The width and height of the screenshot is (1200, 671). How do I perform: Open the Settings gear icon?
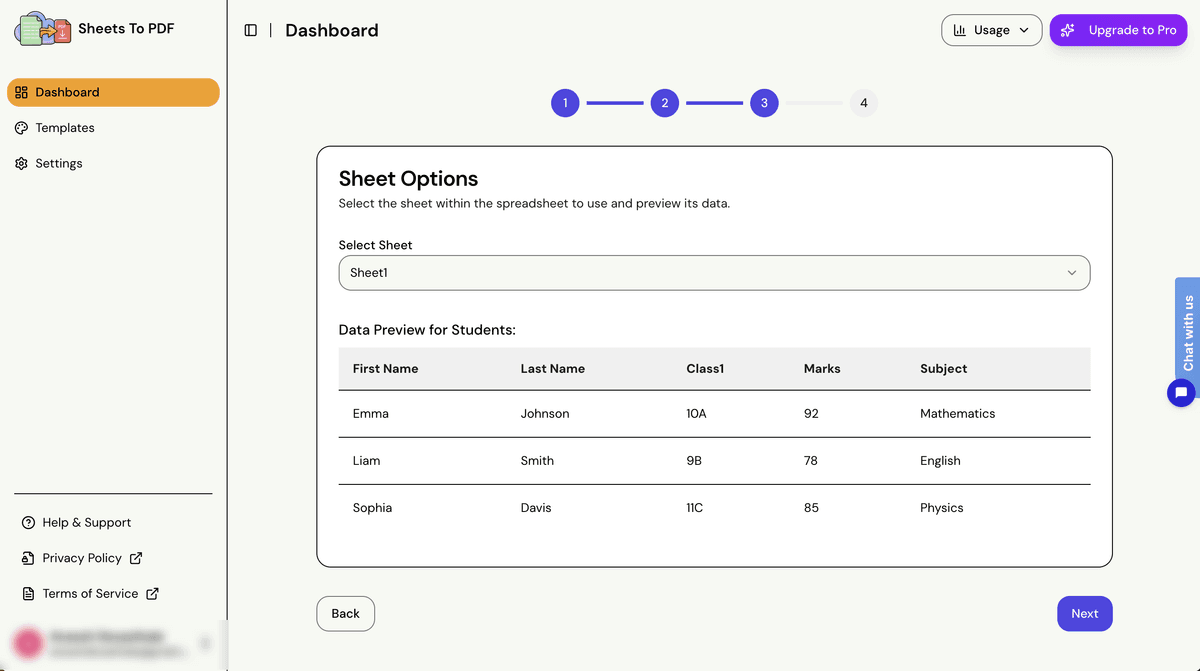[x=22, y=163]
